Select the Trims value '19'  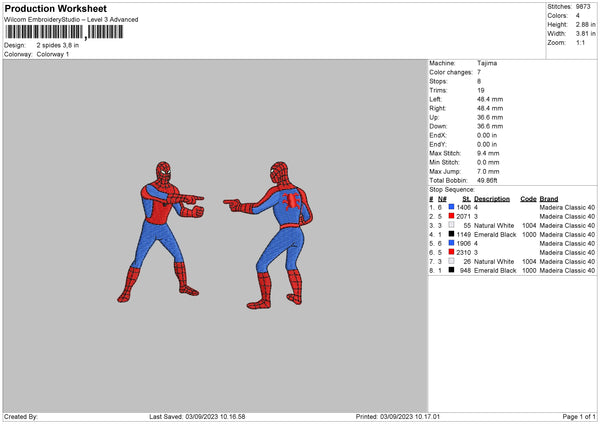pyautogui.click(x=481, y=90)
